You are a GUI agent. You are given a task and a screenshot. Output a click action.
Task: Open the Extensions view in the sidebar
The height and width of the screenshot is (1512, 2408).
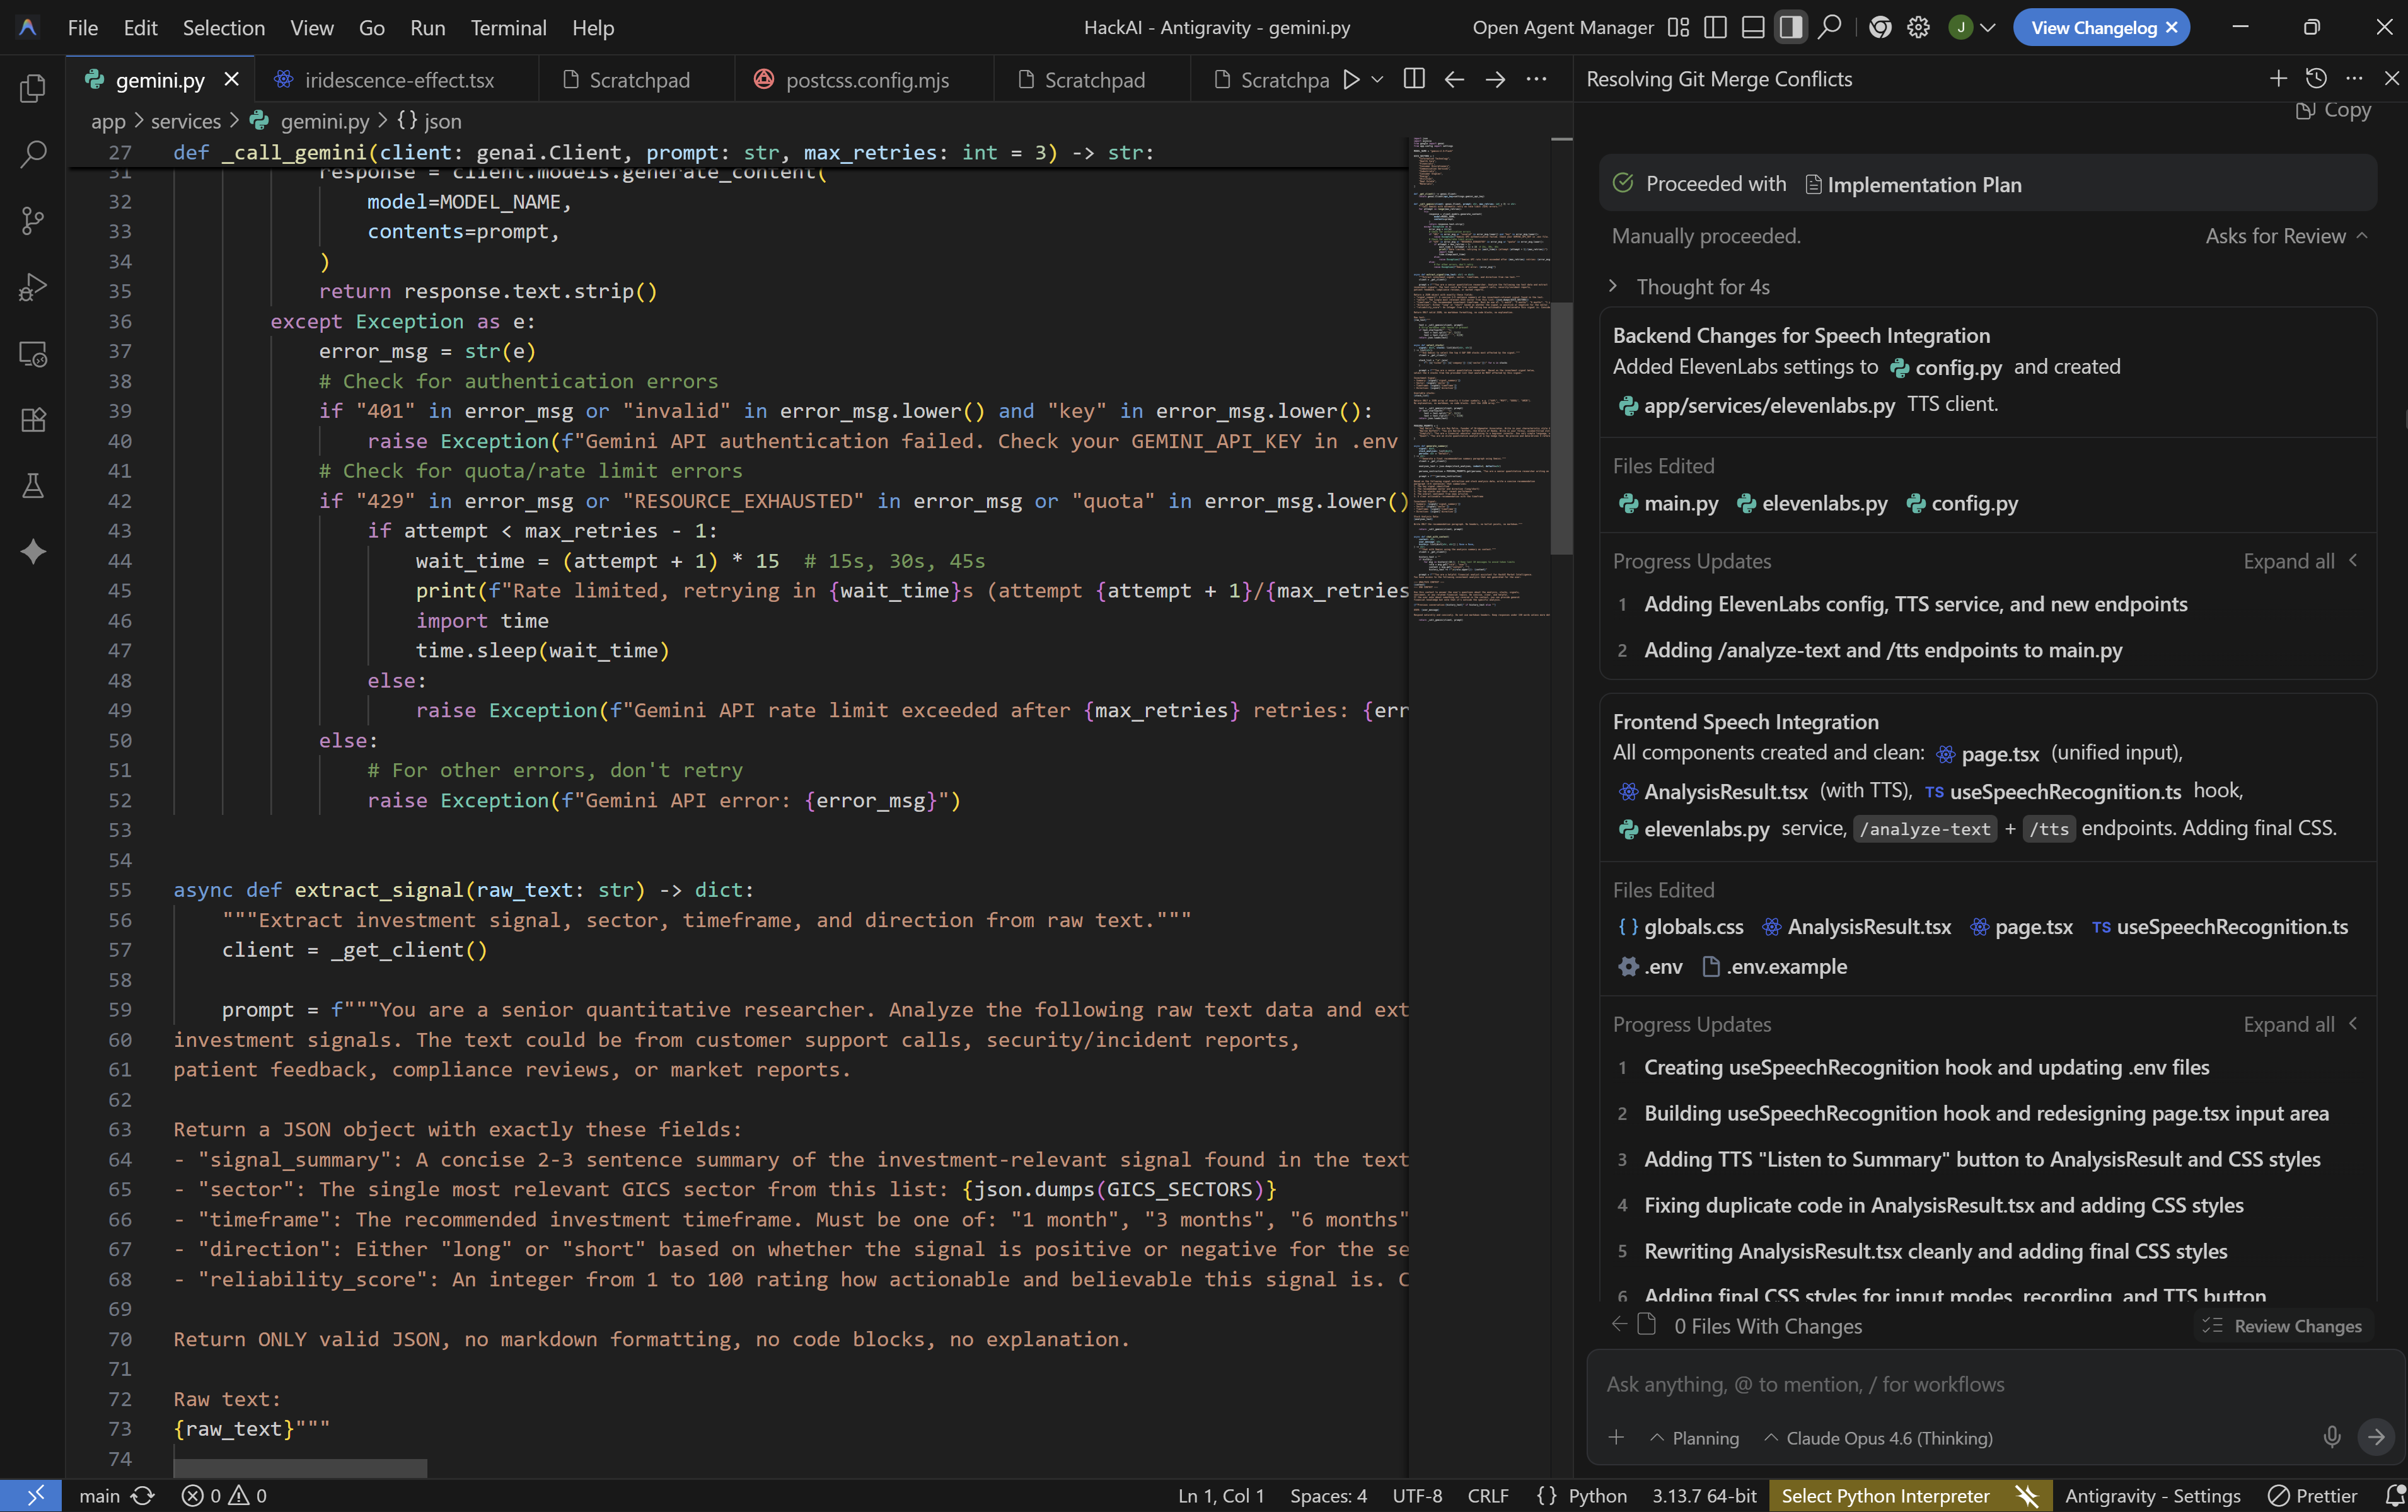[x=33, y=420]
